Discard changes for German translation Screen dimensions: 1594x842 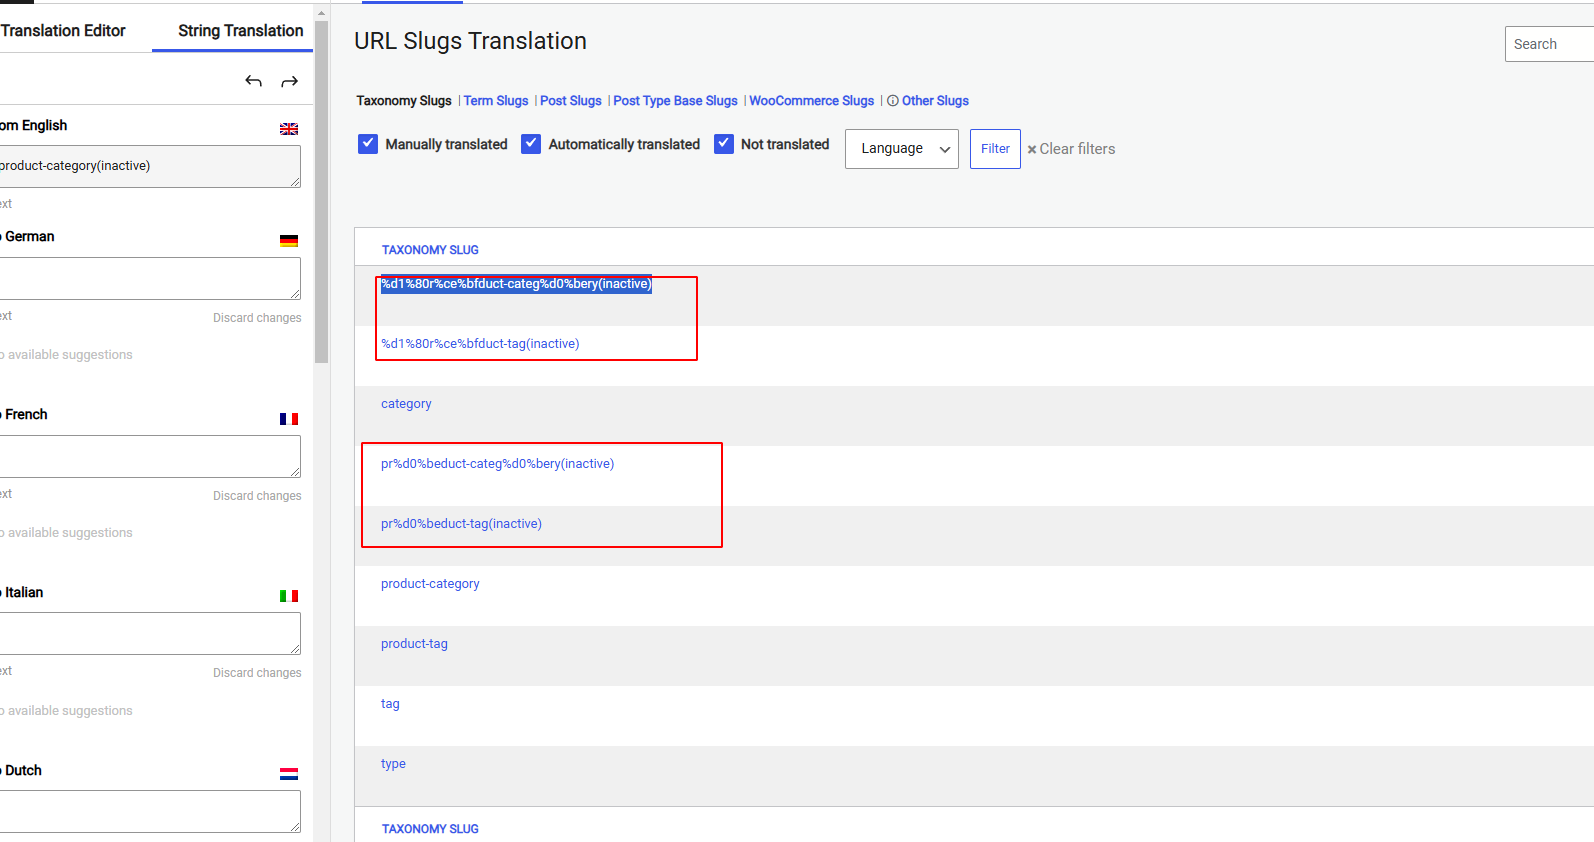tap(257, 318)
